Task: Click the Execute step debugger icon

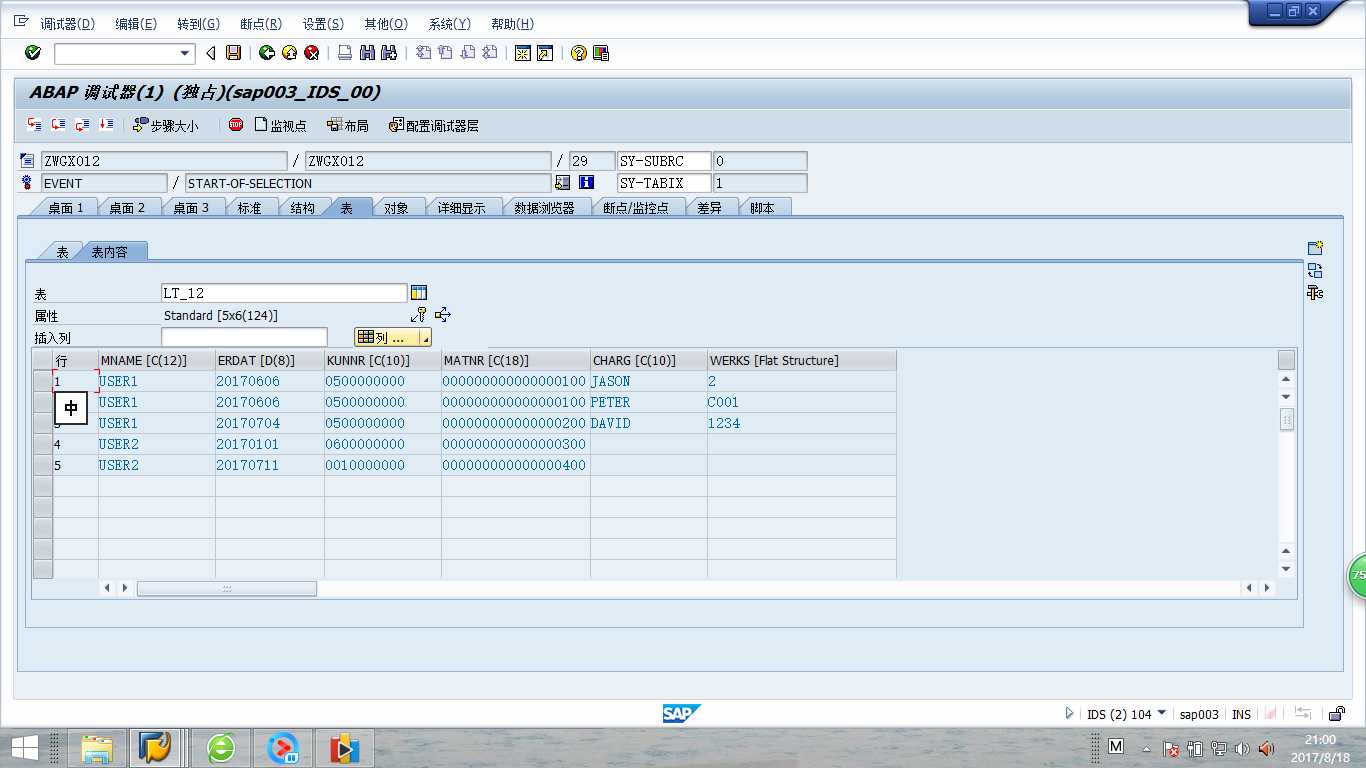Action: pos(59,125)
